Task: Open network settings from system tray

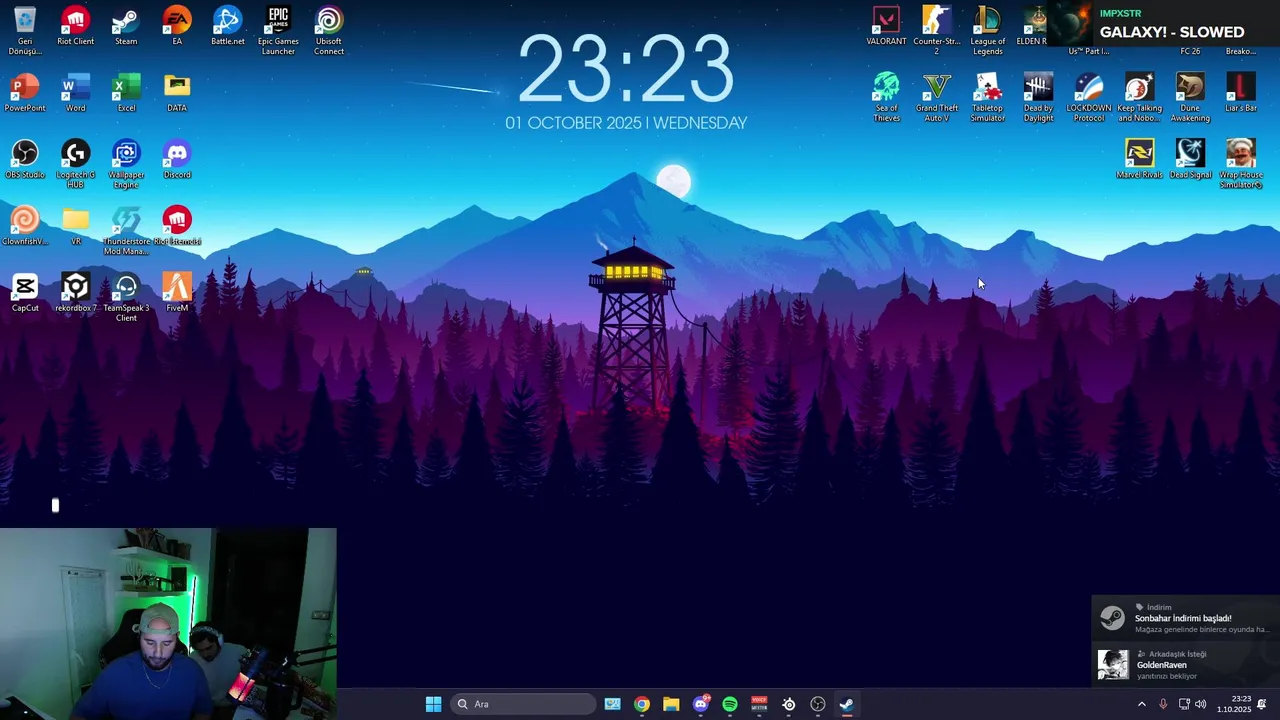Action: coord(1184,704)
